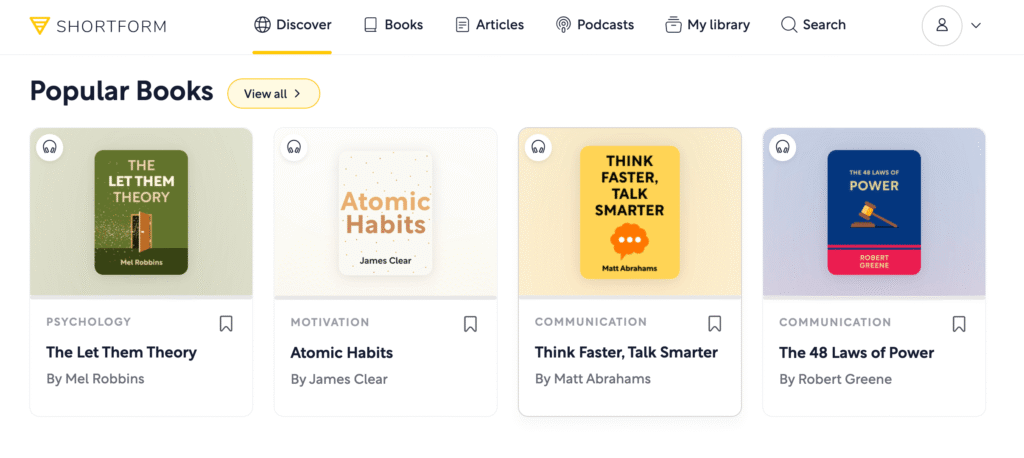Click headphones icon on Think Faster, Talk Smarter
The image size is (1024, 458).
[x=538, y=147]
